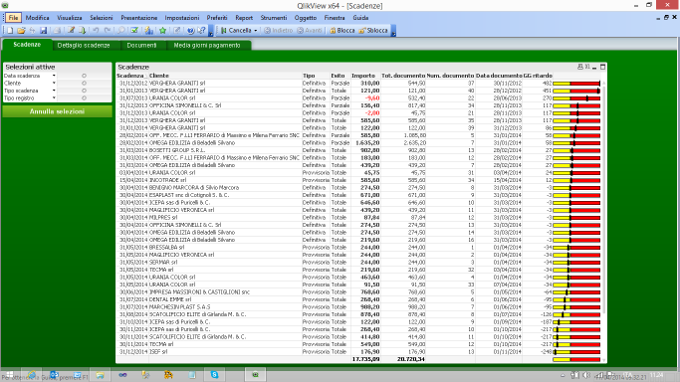Click the Scadenze table vertical scrollbar
Viewport: 680px width, 382px height.
pyautogui.click(x=603, y=199)
